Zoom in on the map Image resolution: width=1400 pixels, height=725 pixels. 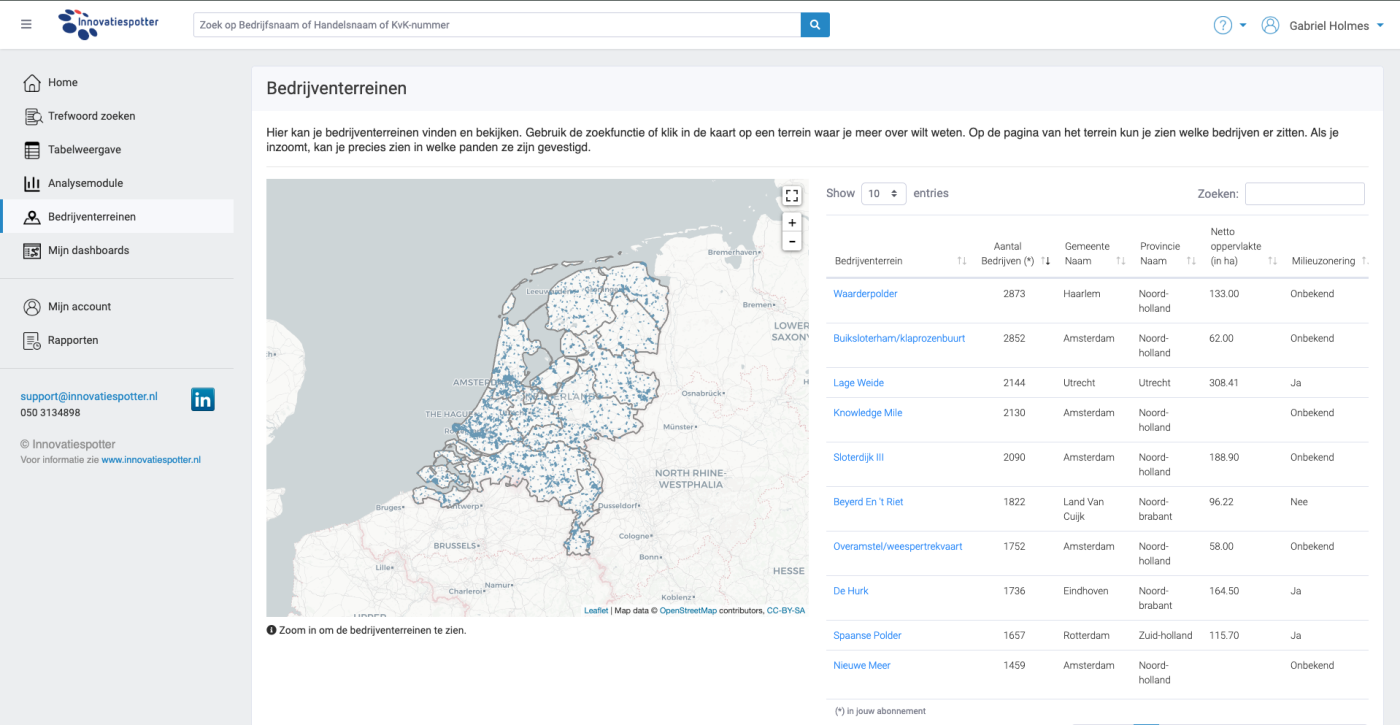pos(792,223)
